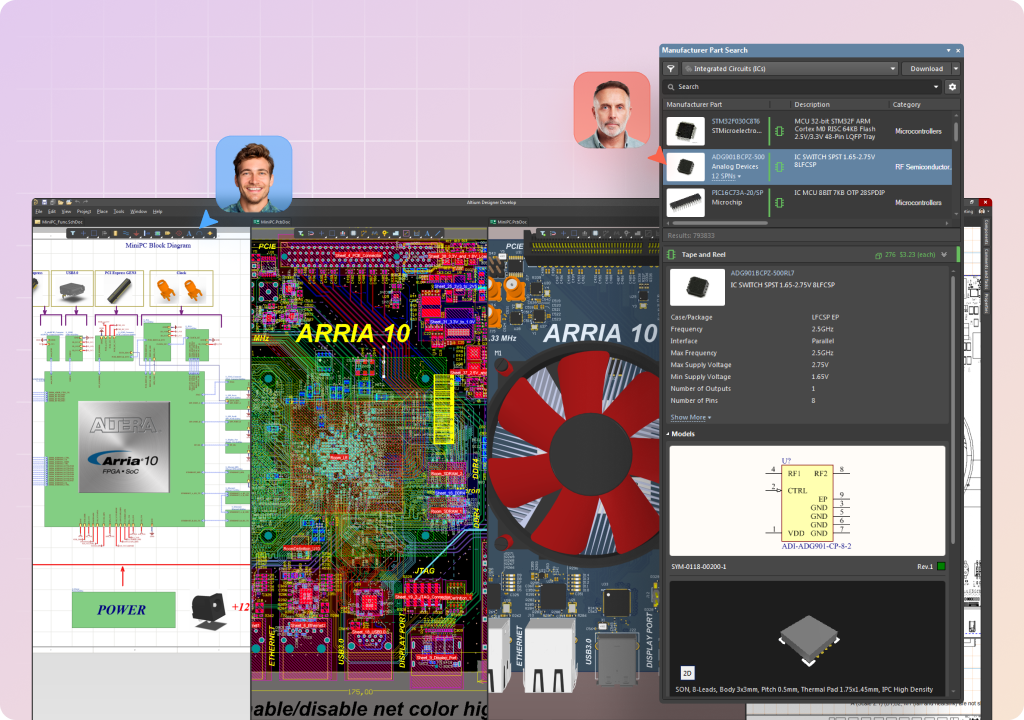Click the filter funnel icon in Part Search

click(671, 69)
